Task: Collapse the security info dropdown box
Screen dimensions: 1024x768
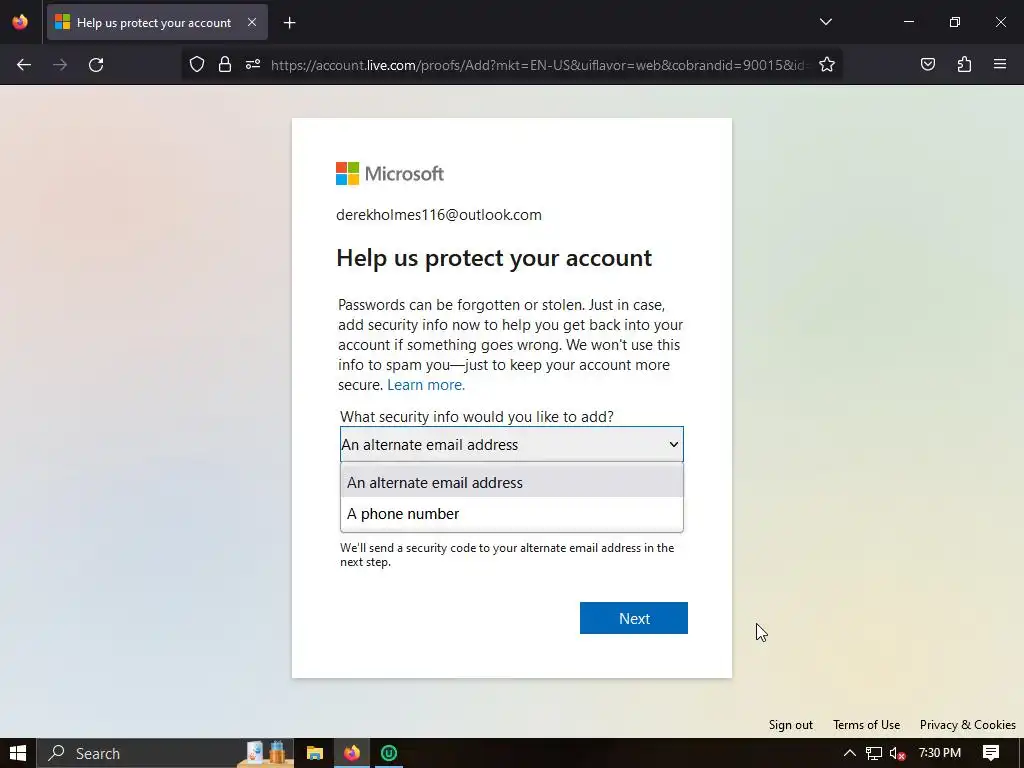Action: [x=512, y=444]
